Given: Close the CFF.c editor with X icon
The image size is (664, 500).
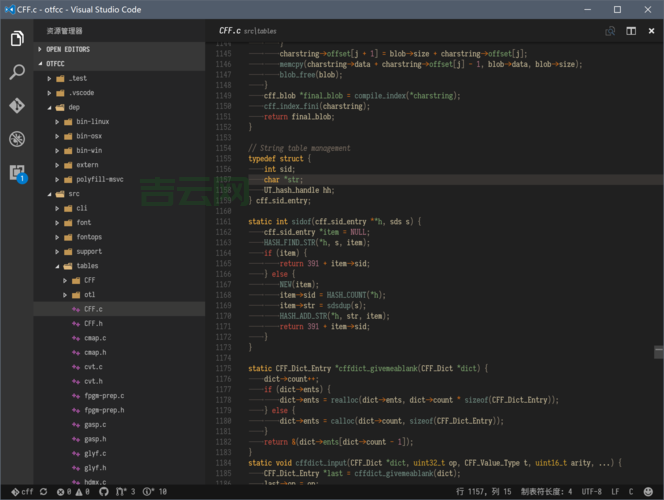Looking at the screenshot, I should (x=651, y=31).
